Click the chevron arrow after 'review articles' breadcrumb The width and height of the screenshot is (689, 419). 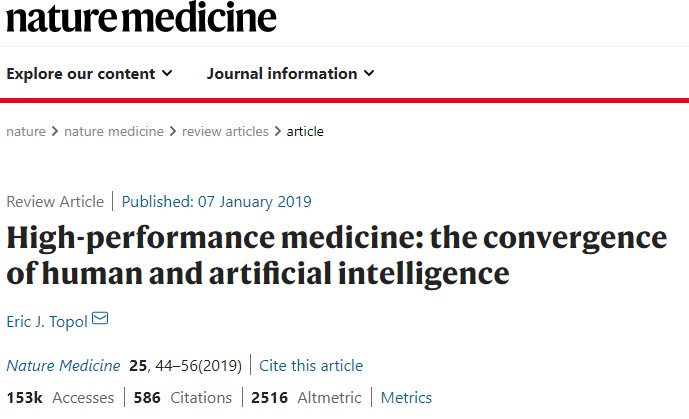coord(278,131)
